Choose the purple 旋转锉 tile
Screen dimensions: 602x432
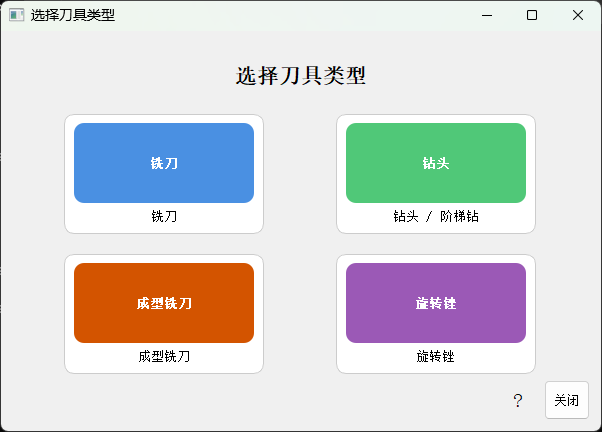click(x=436, y=303)
